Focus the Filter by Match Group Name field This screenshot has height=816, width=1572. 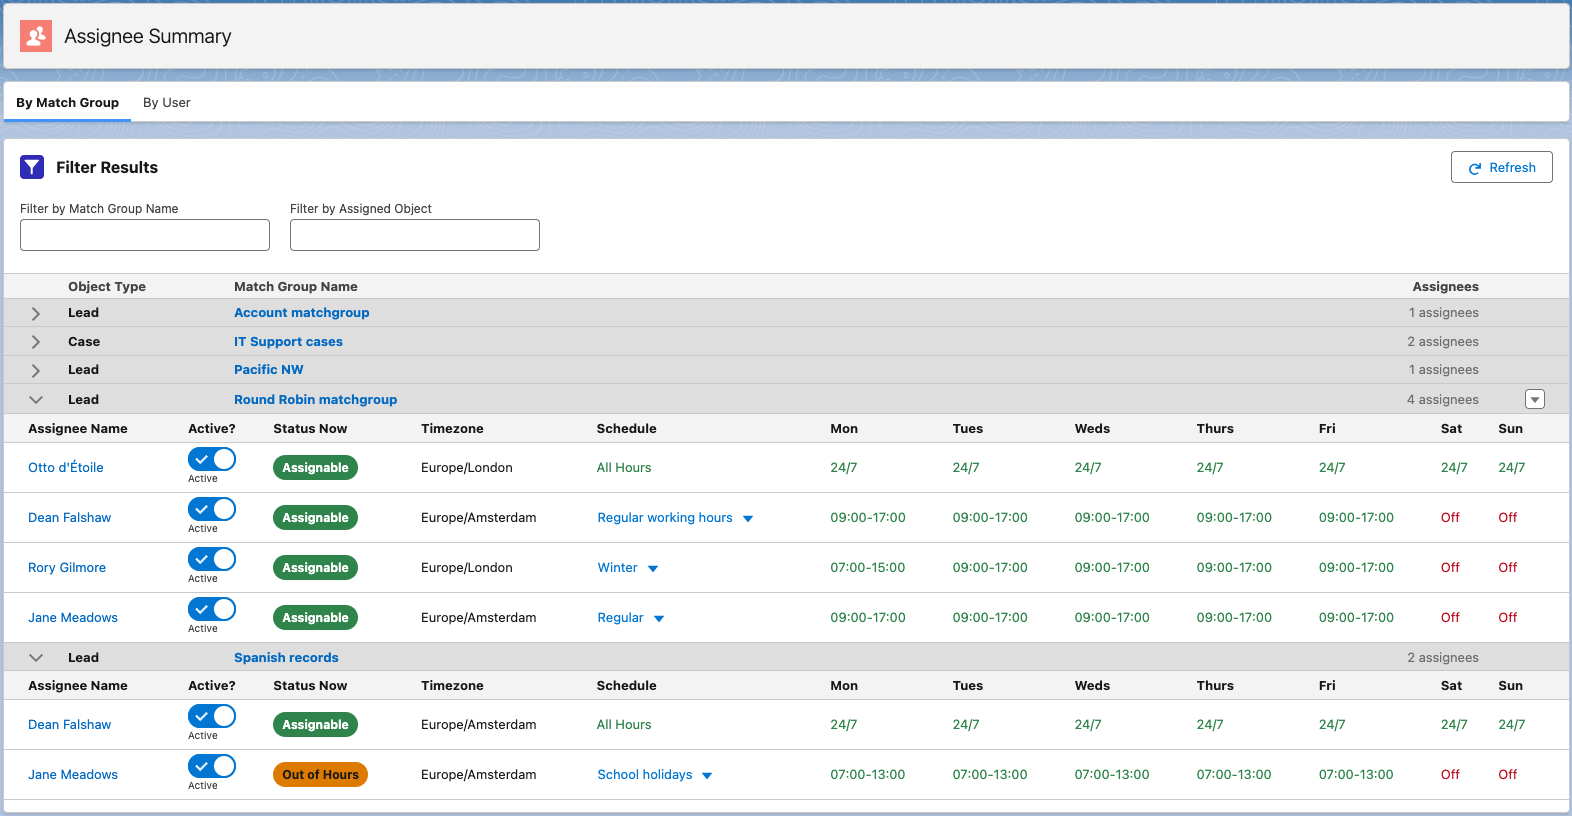point(145,235)
